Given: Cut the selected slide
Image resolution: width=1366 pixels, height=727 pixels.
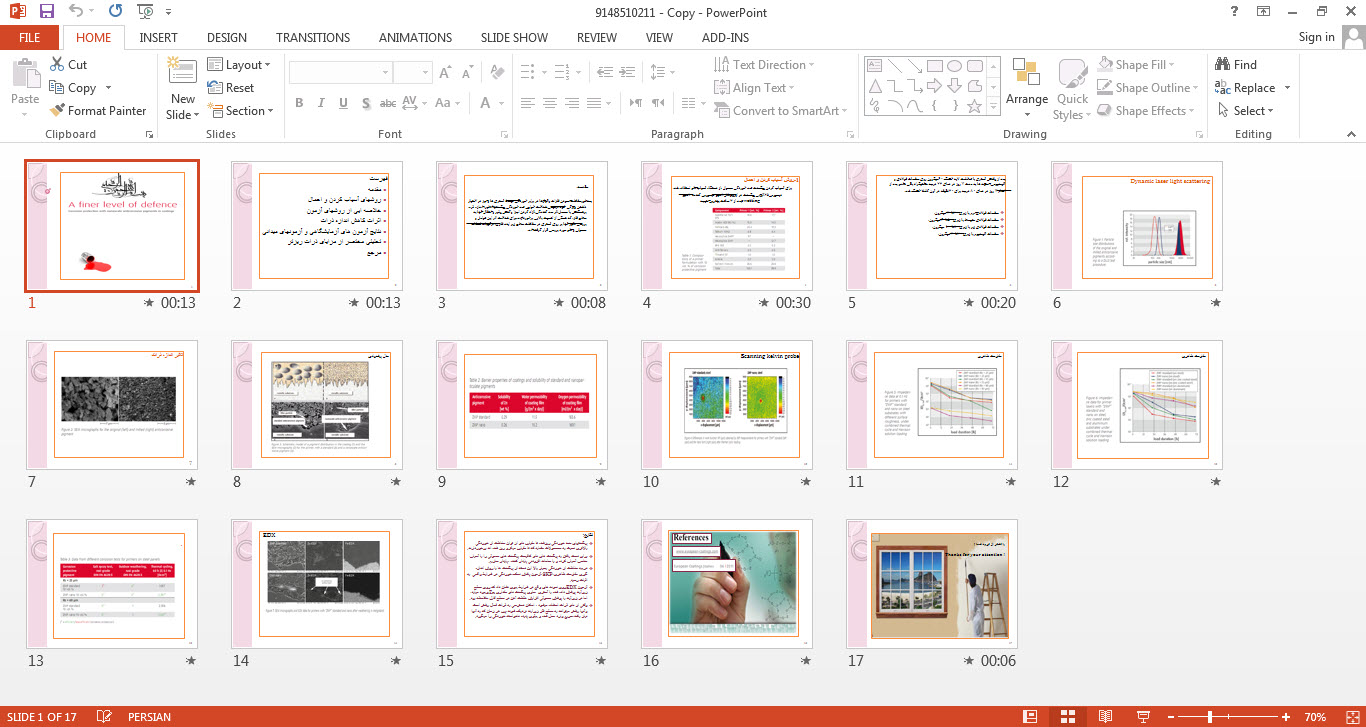Looking at the screenshot, I should 68,64.
